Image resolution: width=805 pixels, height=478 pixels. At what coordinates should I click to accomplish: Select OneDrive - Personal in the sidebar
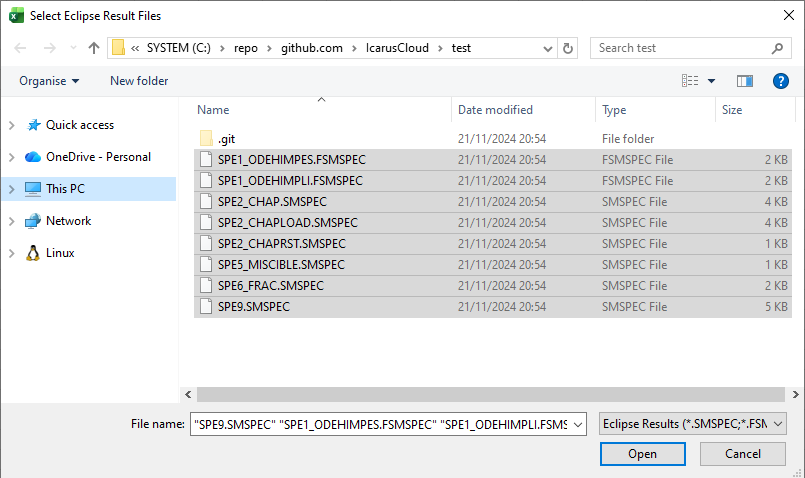click(98, 157)
